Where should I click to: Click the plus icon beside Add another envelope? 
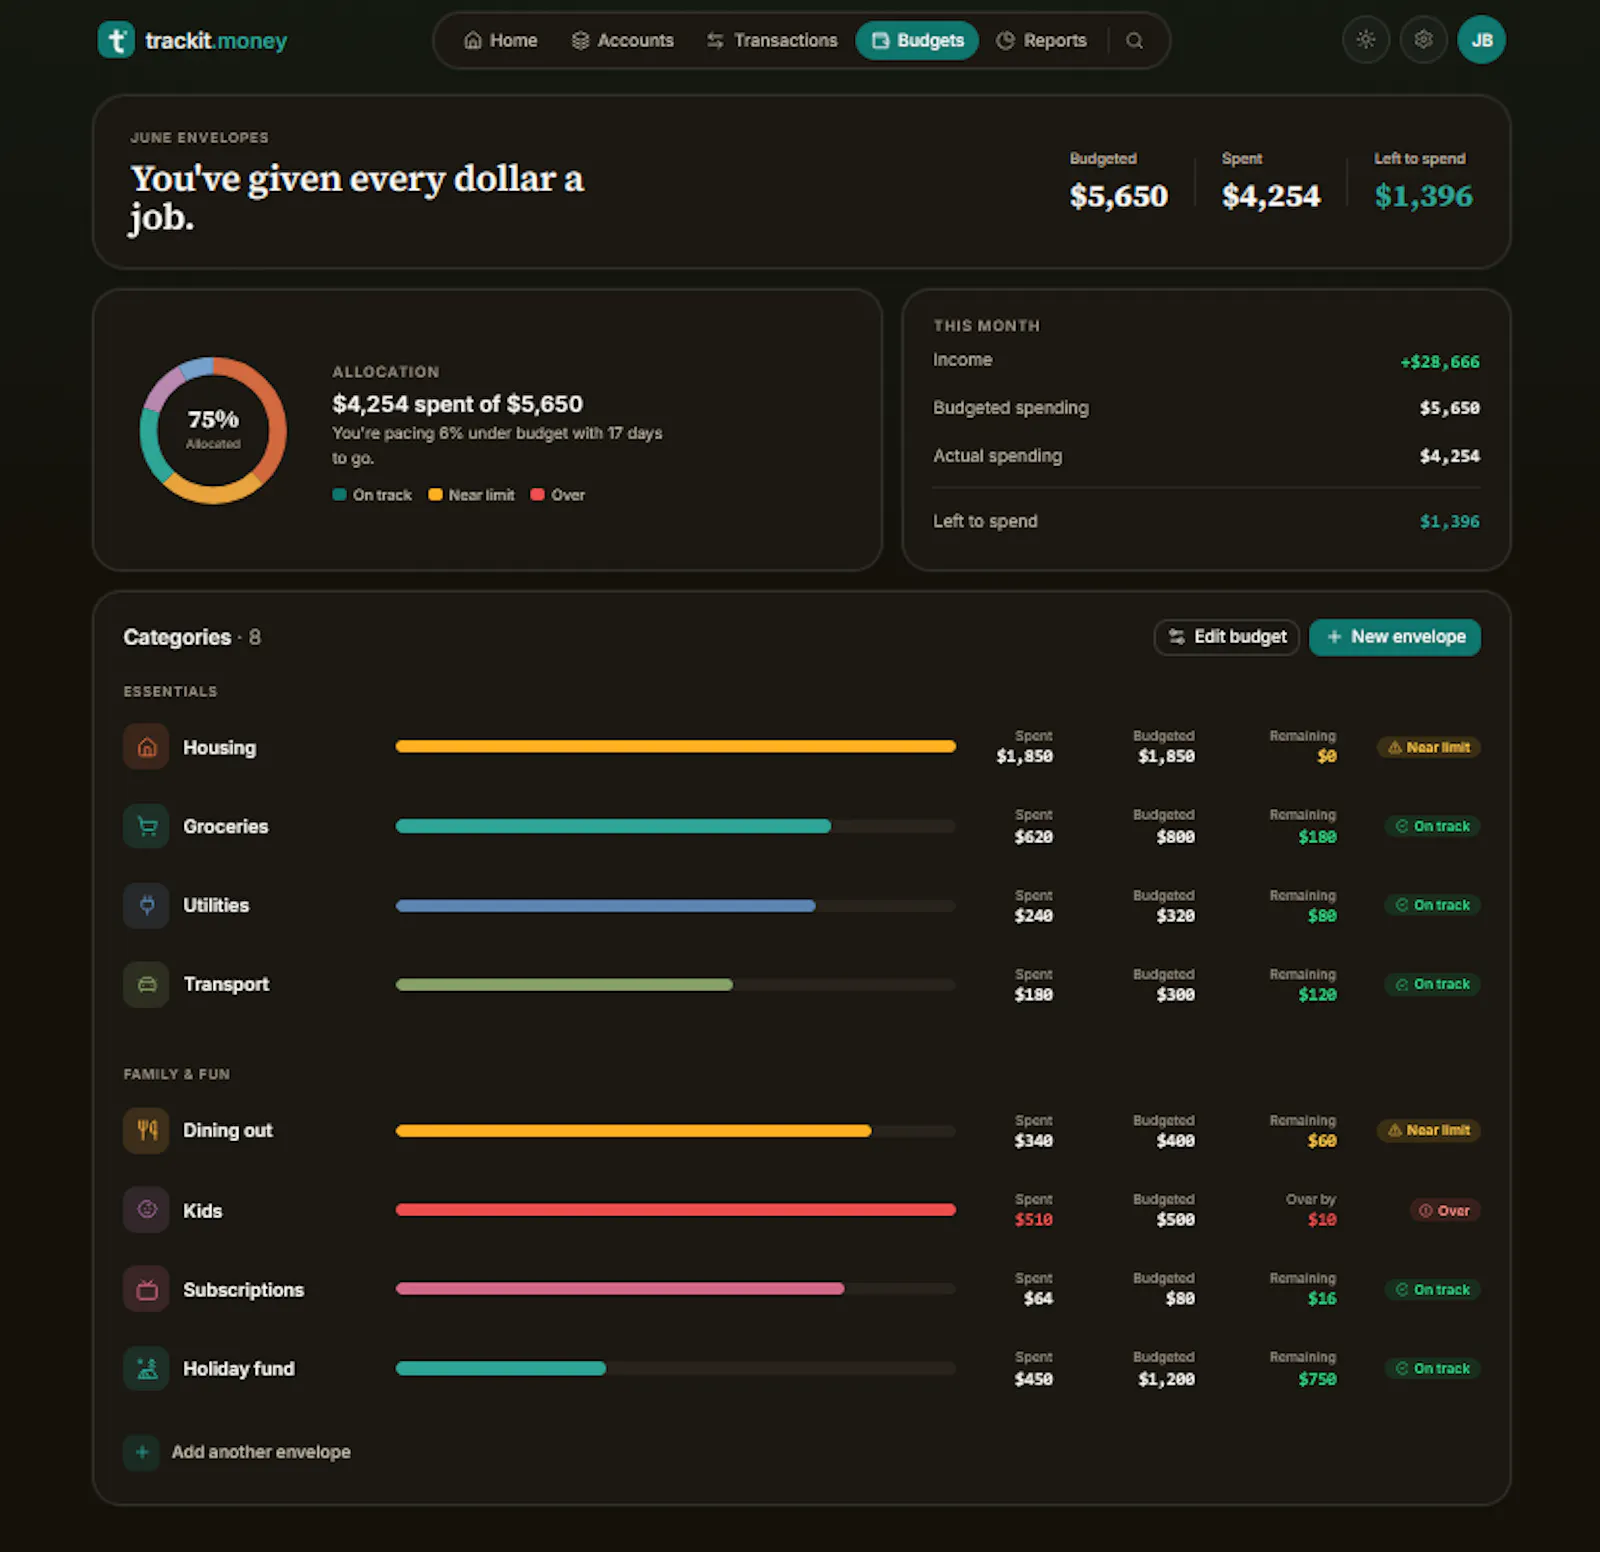coord(141,1452)
